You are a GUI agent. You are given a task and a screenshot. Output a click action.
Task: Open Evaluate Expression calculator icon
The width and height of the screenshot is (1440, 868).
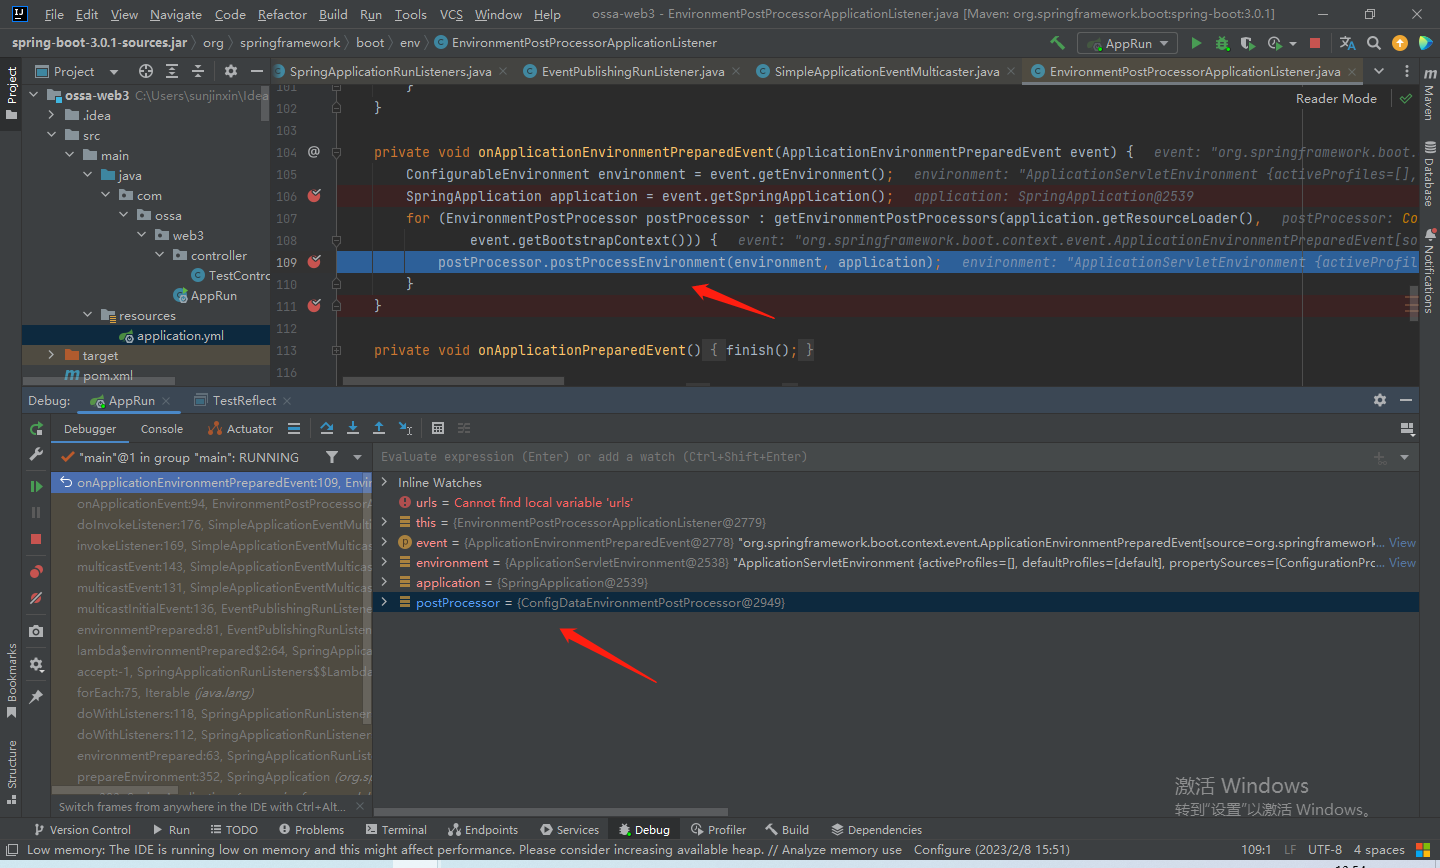coord(438,428)
